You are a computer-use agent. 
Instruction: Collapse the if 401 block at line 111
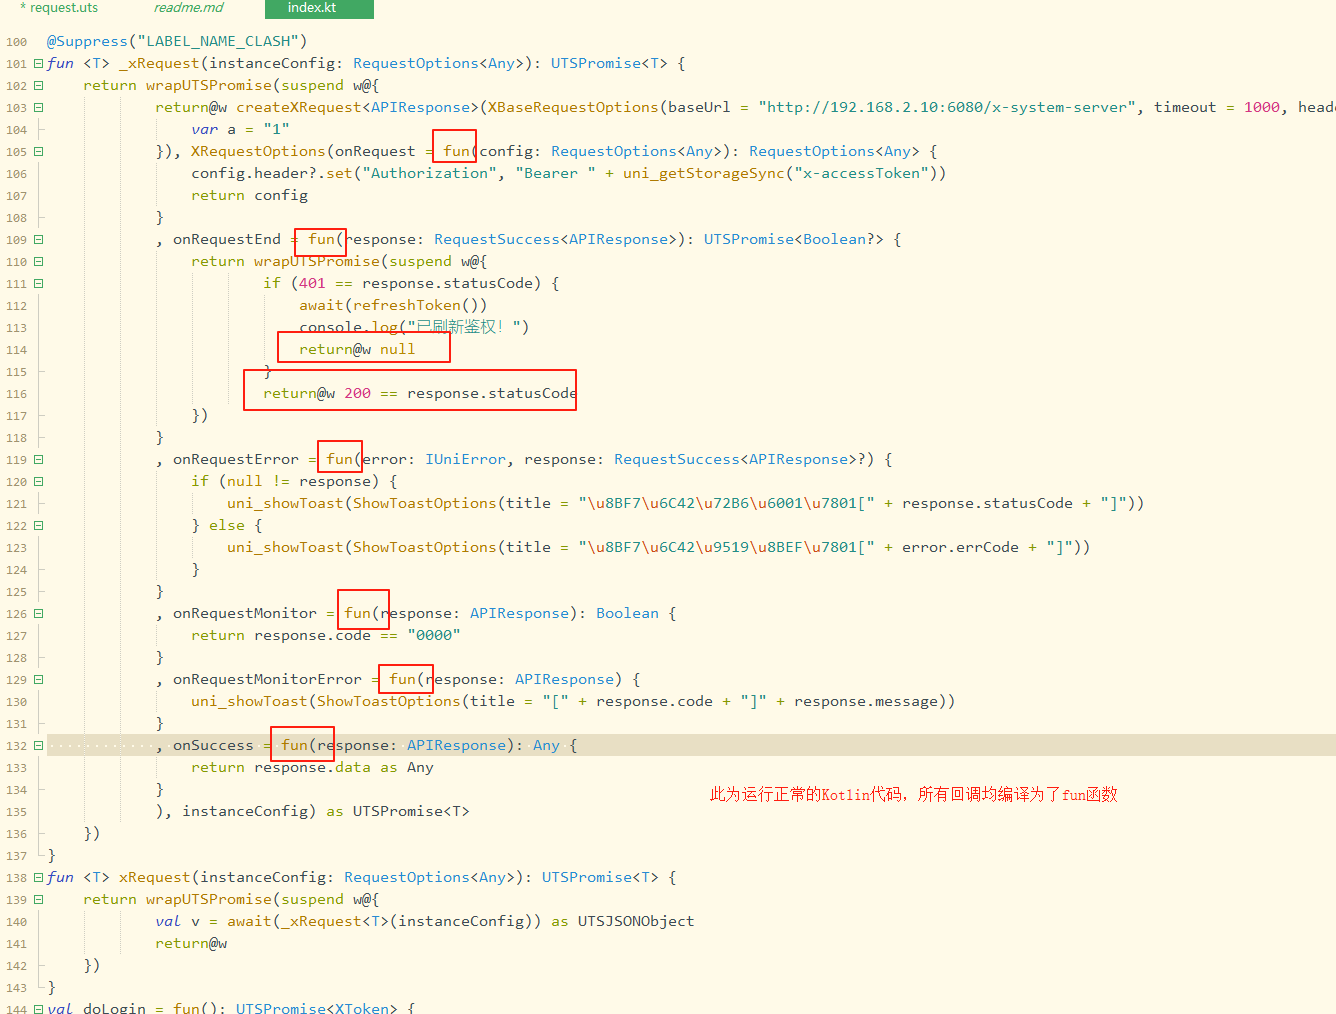click(38, 283)
